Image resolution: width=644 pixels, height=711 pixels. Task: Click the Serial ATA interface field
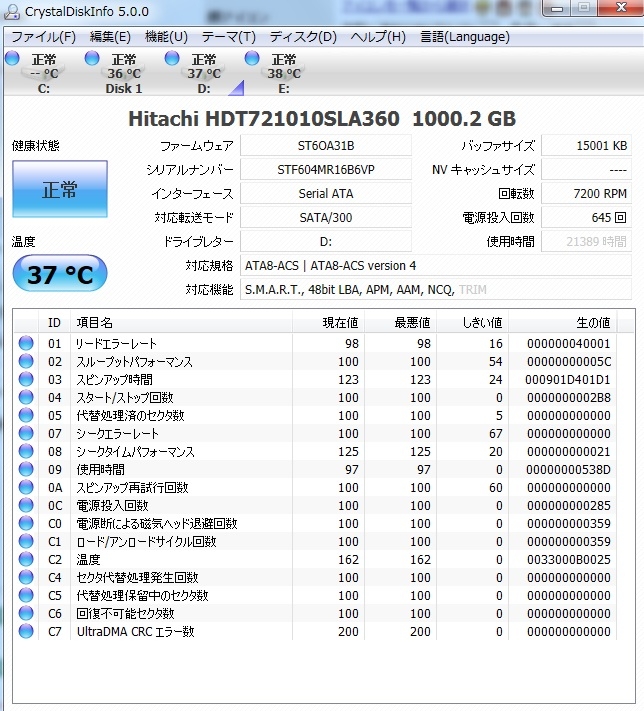click(326, 194)
